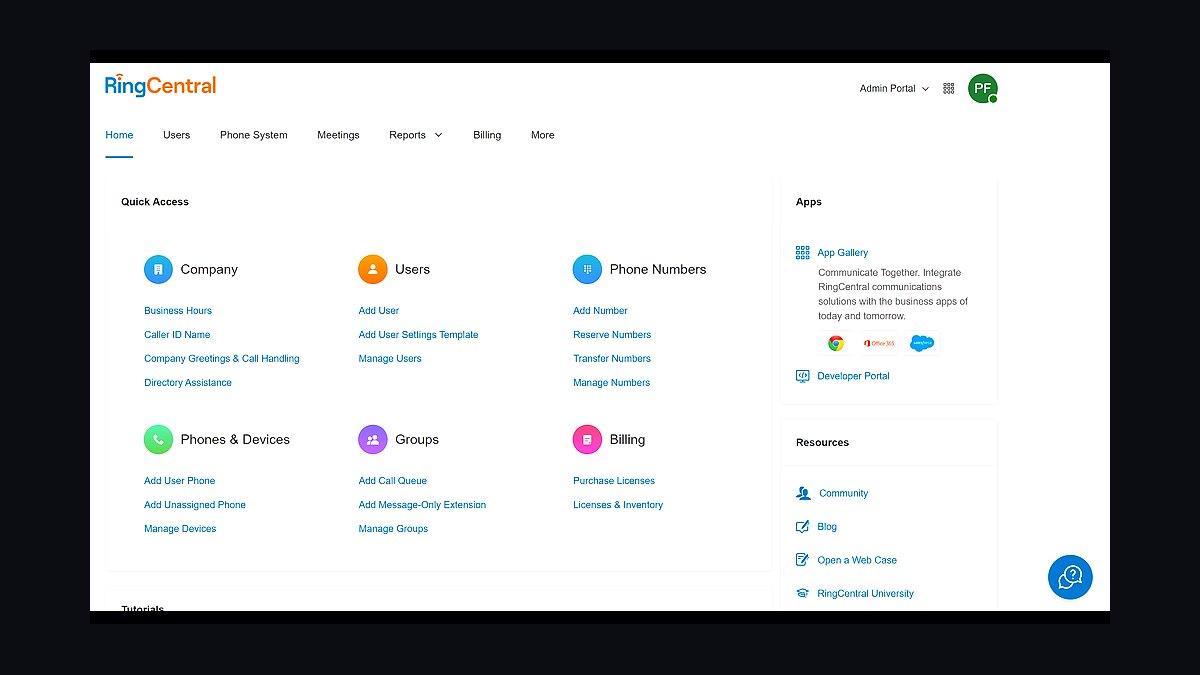Open the Business Hours link
1200x675 pixels.
178,311
